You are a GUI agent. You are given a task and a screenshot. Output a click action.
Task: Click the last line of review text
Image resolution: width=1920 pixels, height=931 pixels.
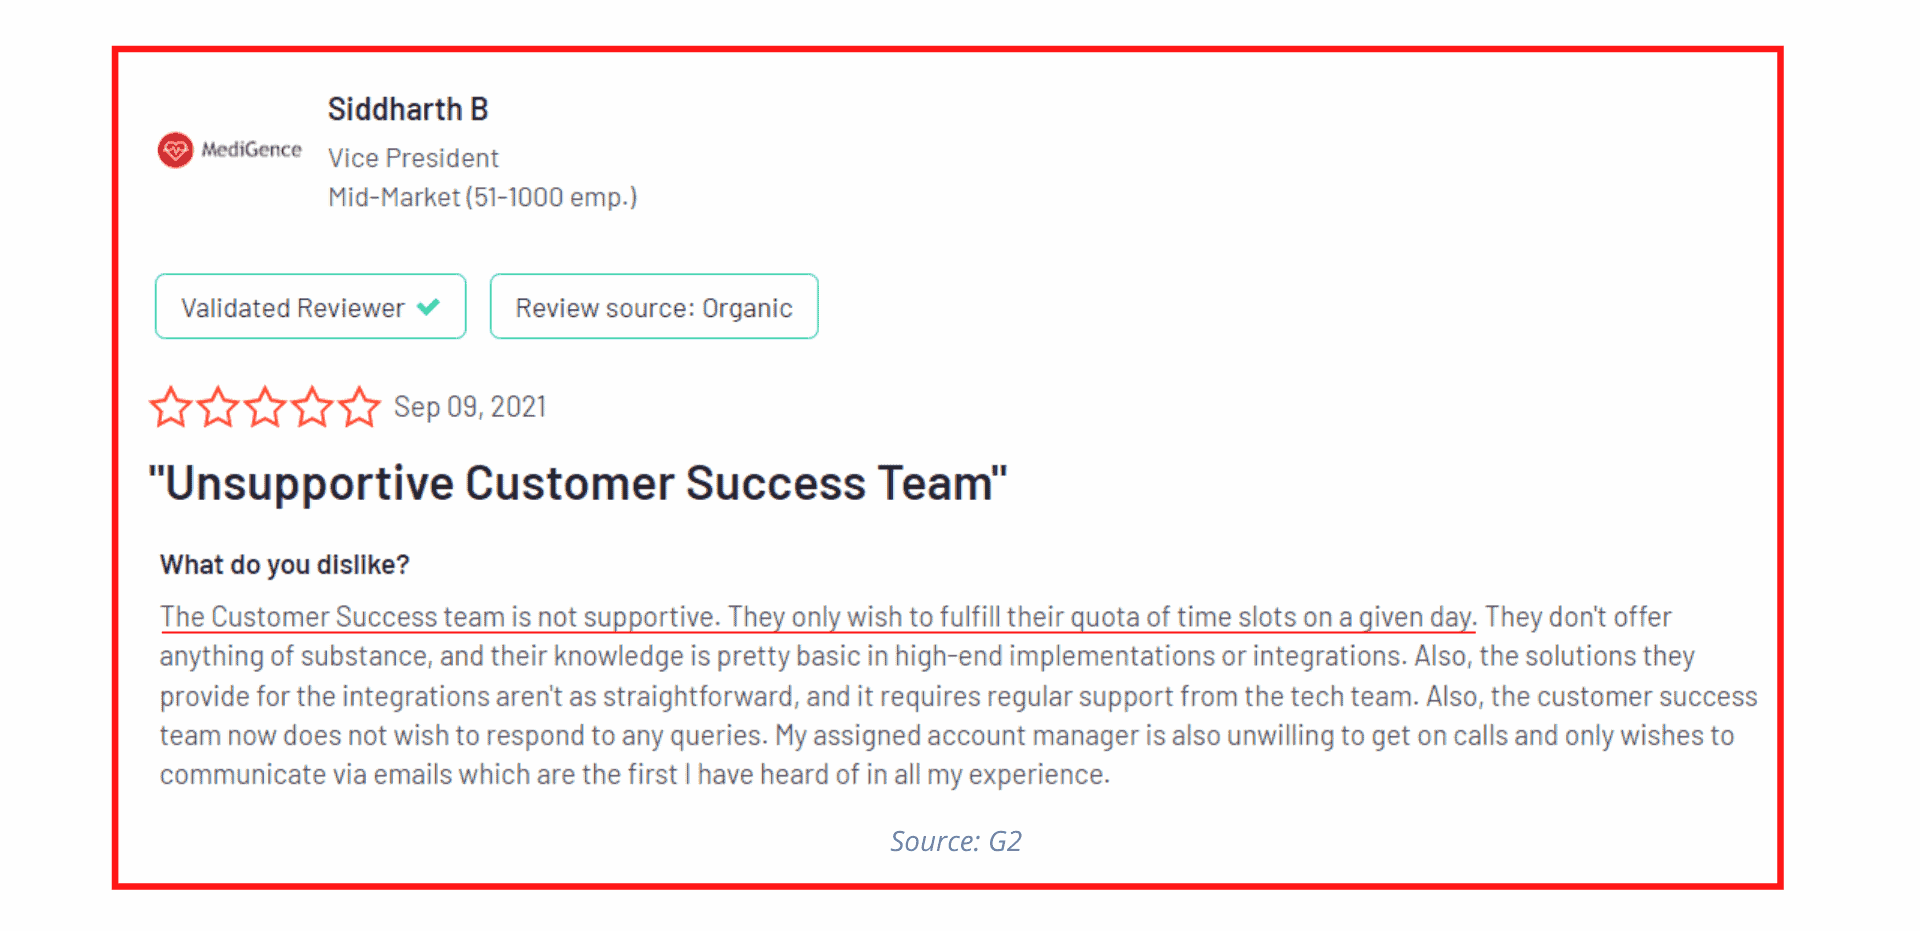(x=635, y=775)
